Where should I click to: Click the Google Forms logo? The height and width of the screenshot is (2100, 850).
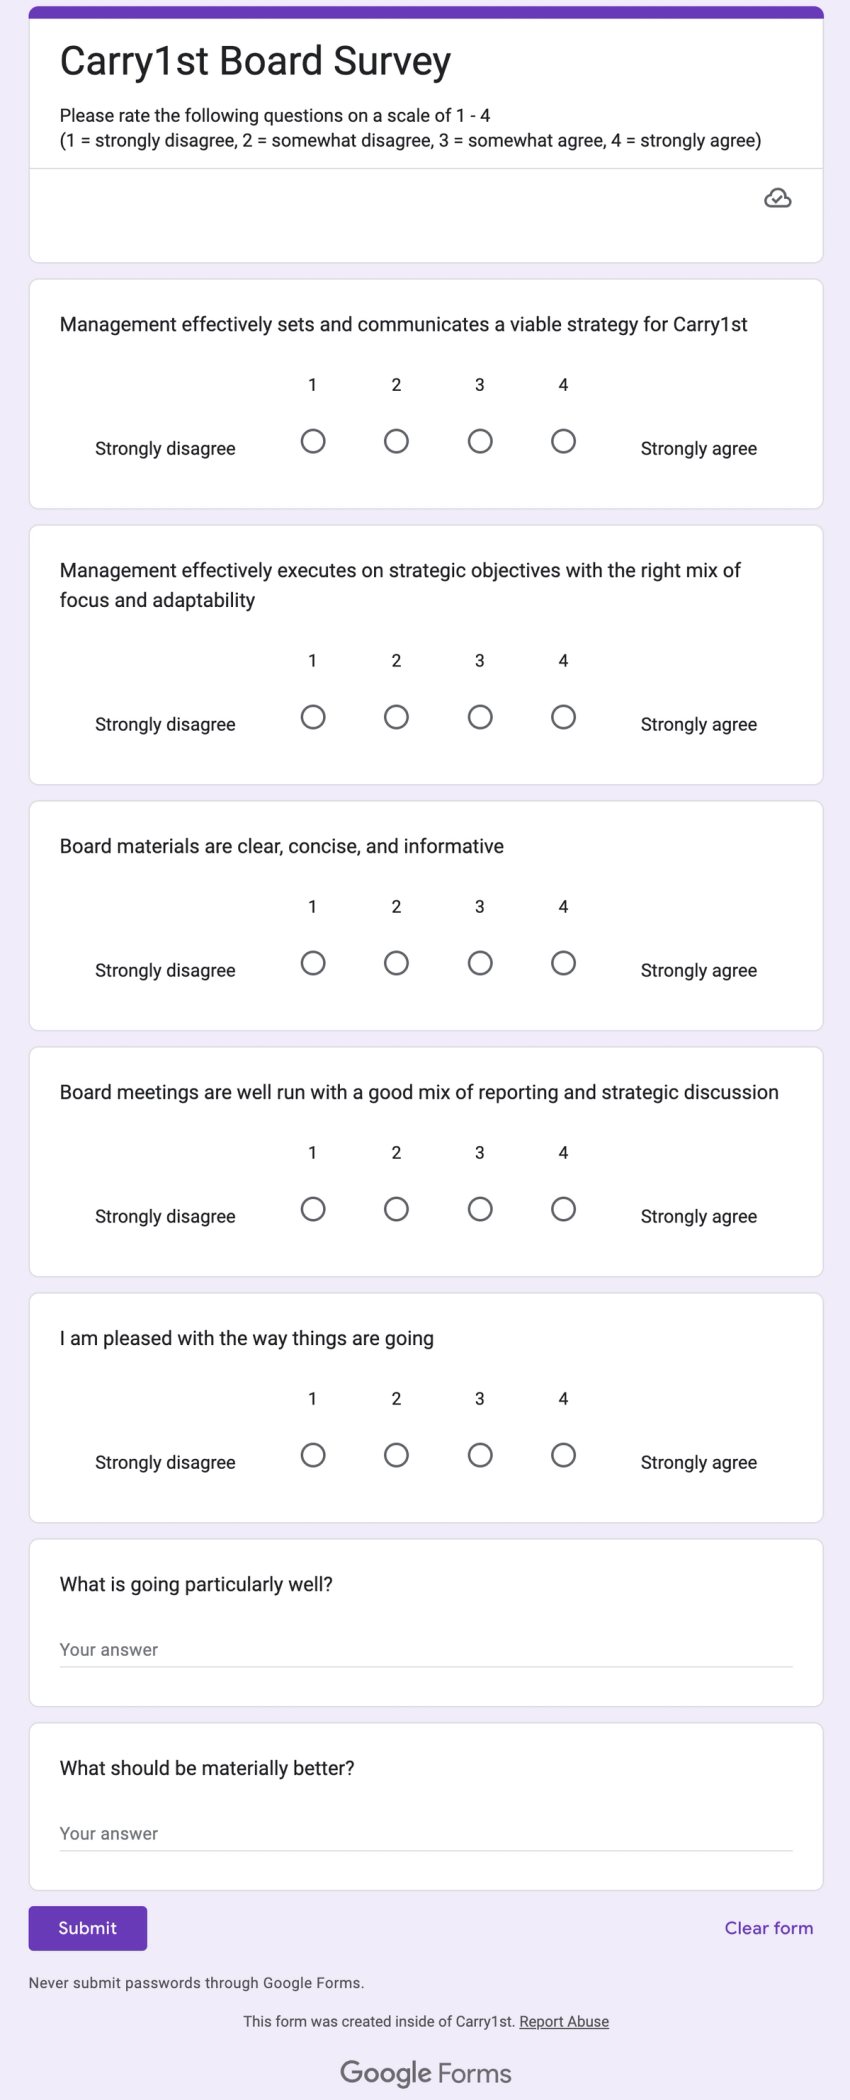pyautogui.click(x=425, y=2072)
